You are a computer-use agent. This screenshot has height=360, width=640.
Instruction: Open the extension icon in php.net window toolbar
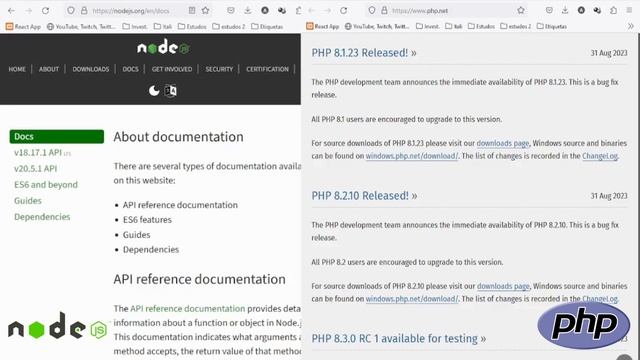[597, 11]
